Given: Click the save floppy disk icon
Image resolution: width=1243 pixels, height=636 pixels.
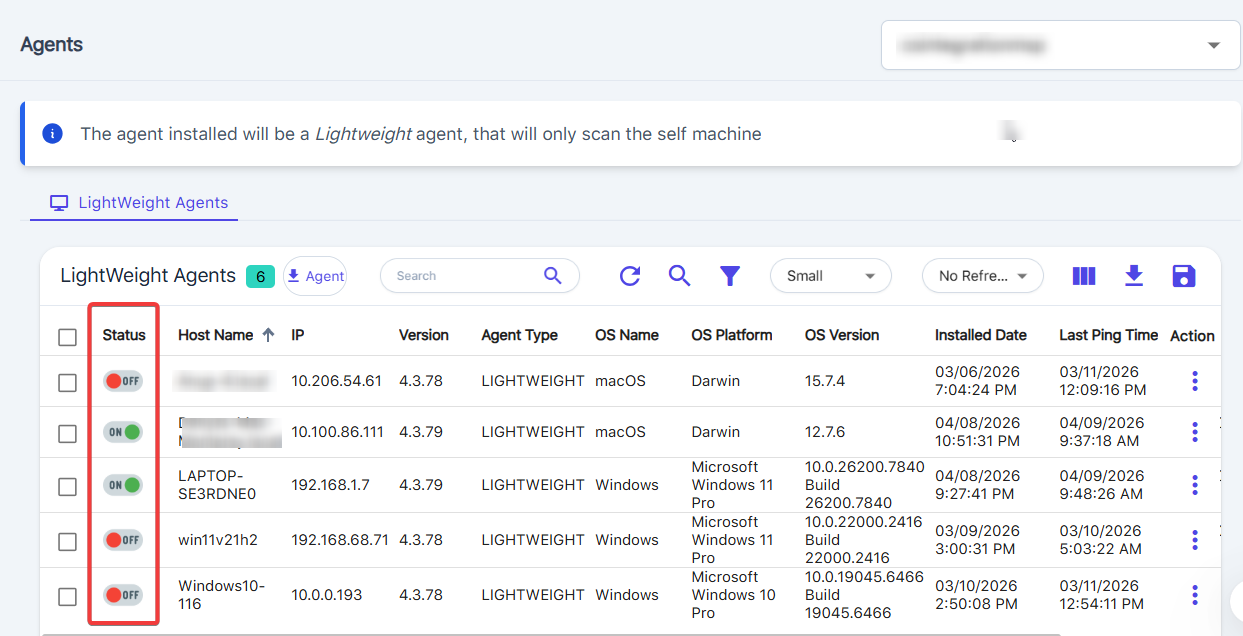Looking at the screenshot, I should (x=1184, y=276).
